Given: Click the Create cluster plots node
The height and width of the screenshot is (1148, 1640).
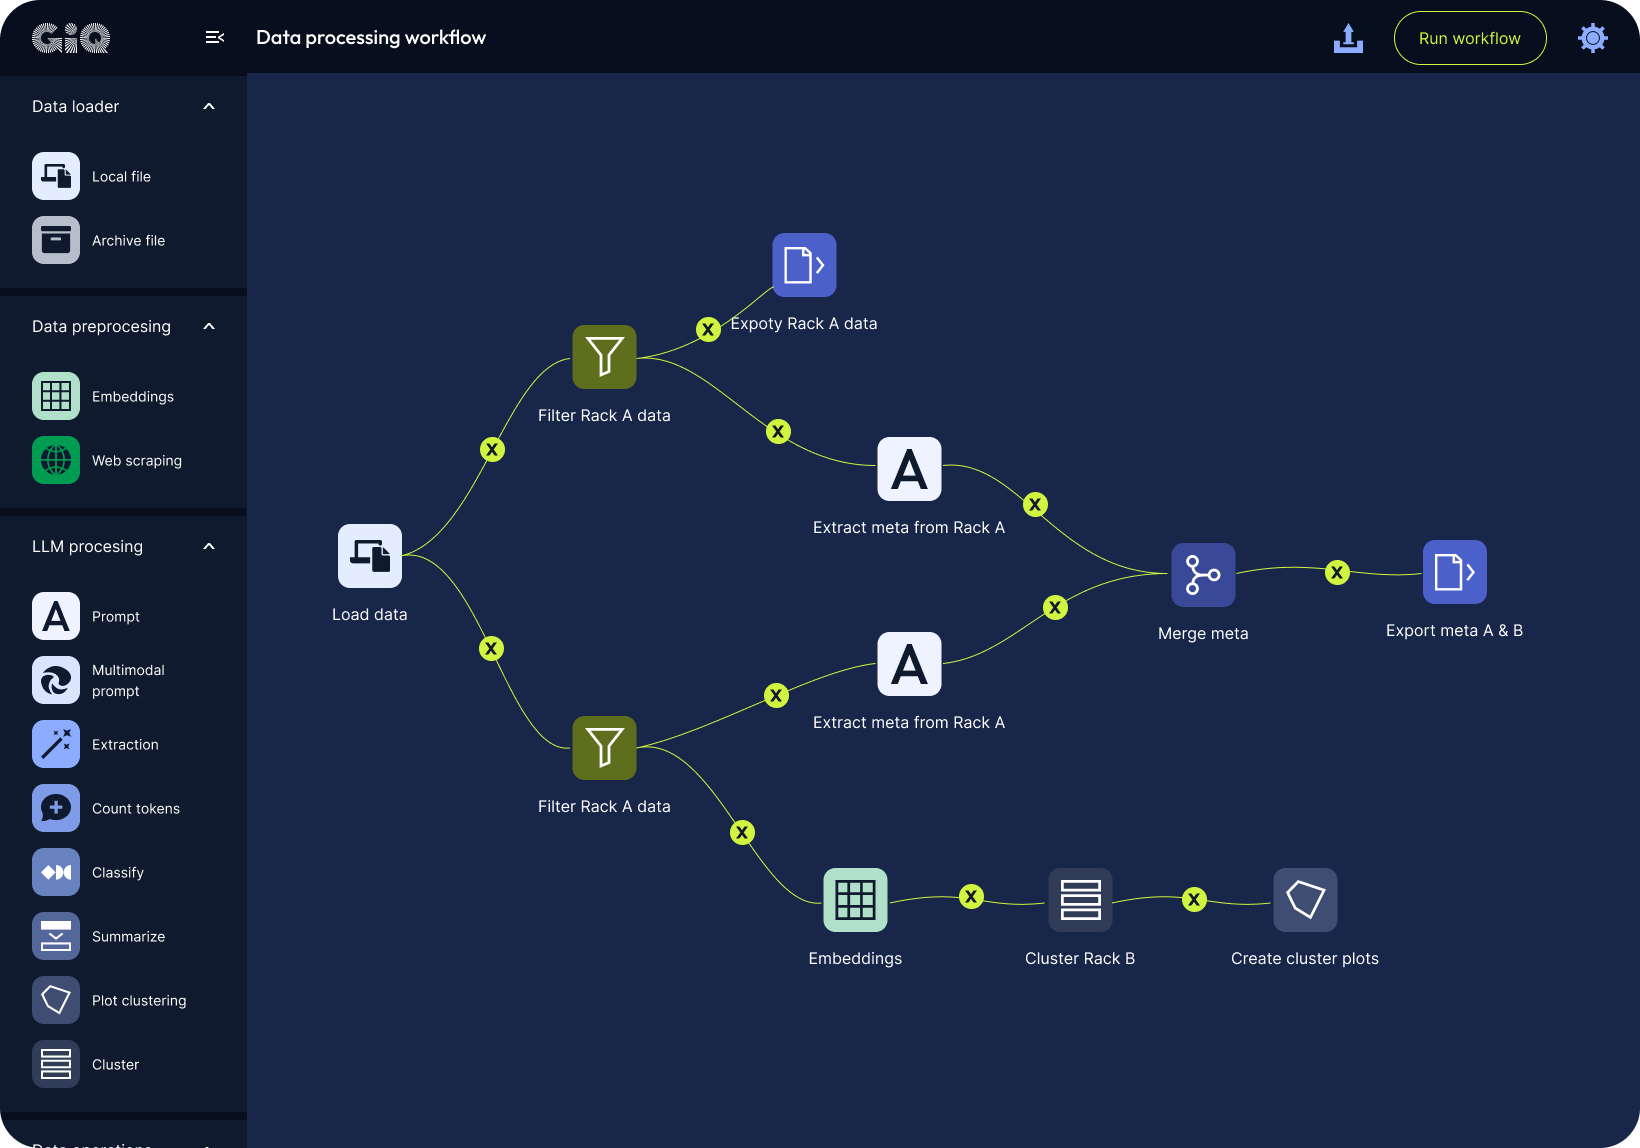Looking at the screenshot, I should tap(1305, 900).
